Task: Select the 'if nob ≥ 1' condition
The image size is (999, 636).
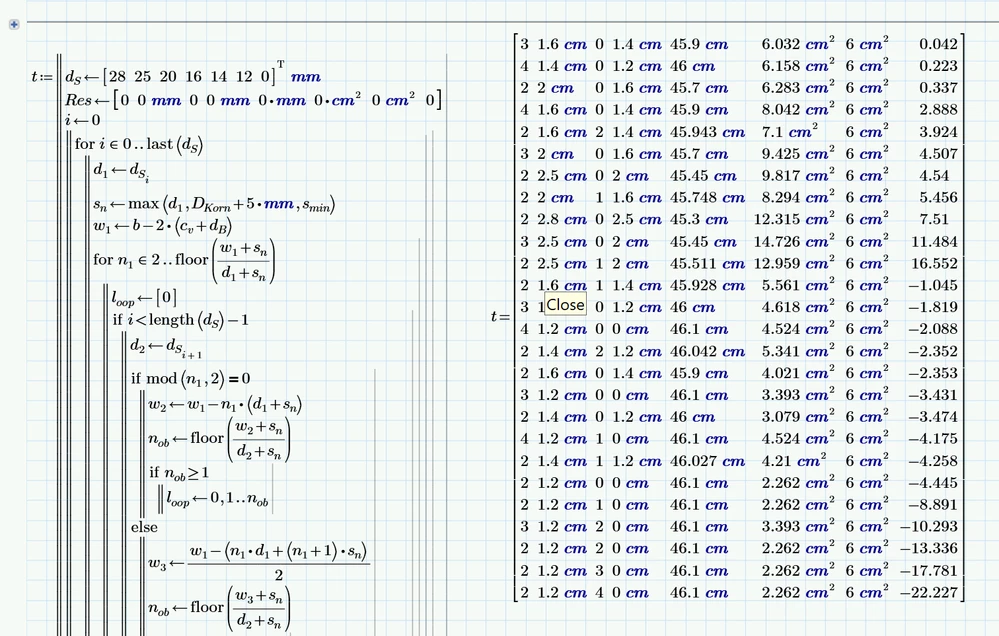Action: [x=179, y=473]
